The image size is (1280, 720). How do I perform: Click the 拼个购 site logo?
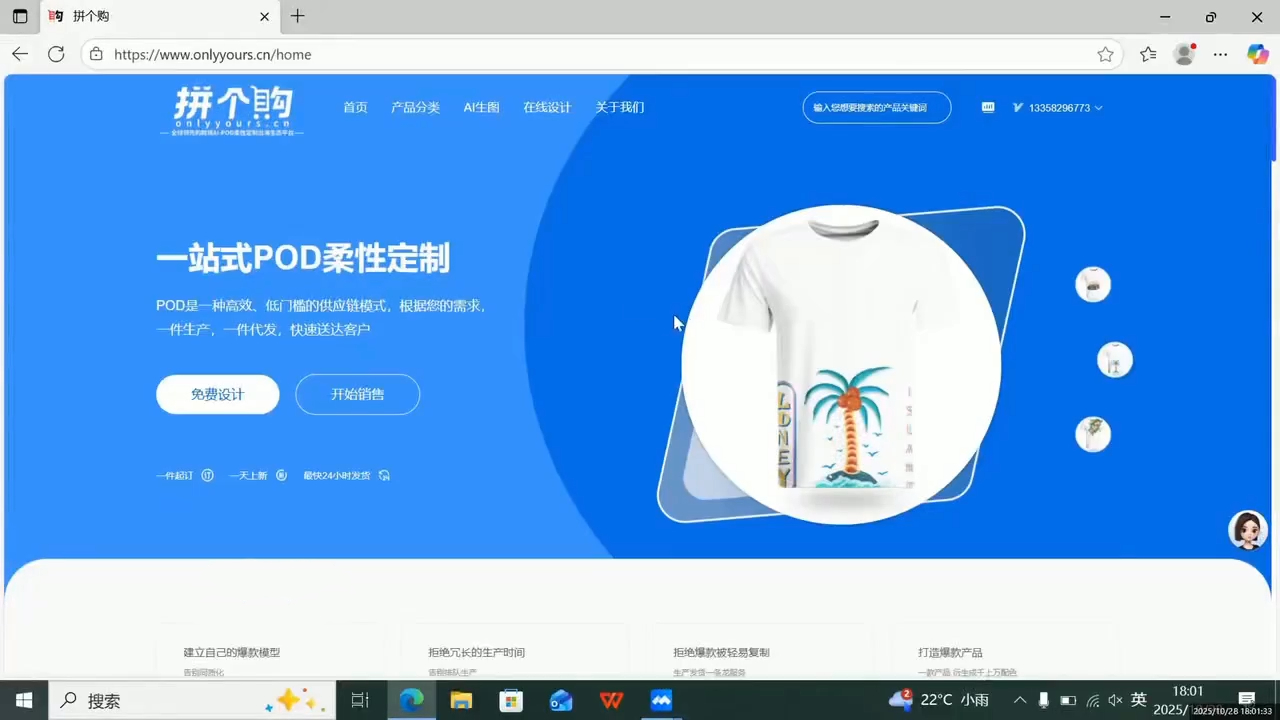(234, 110)
